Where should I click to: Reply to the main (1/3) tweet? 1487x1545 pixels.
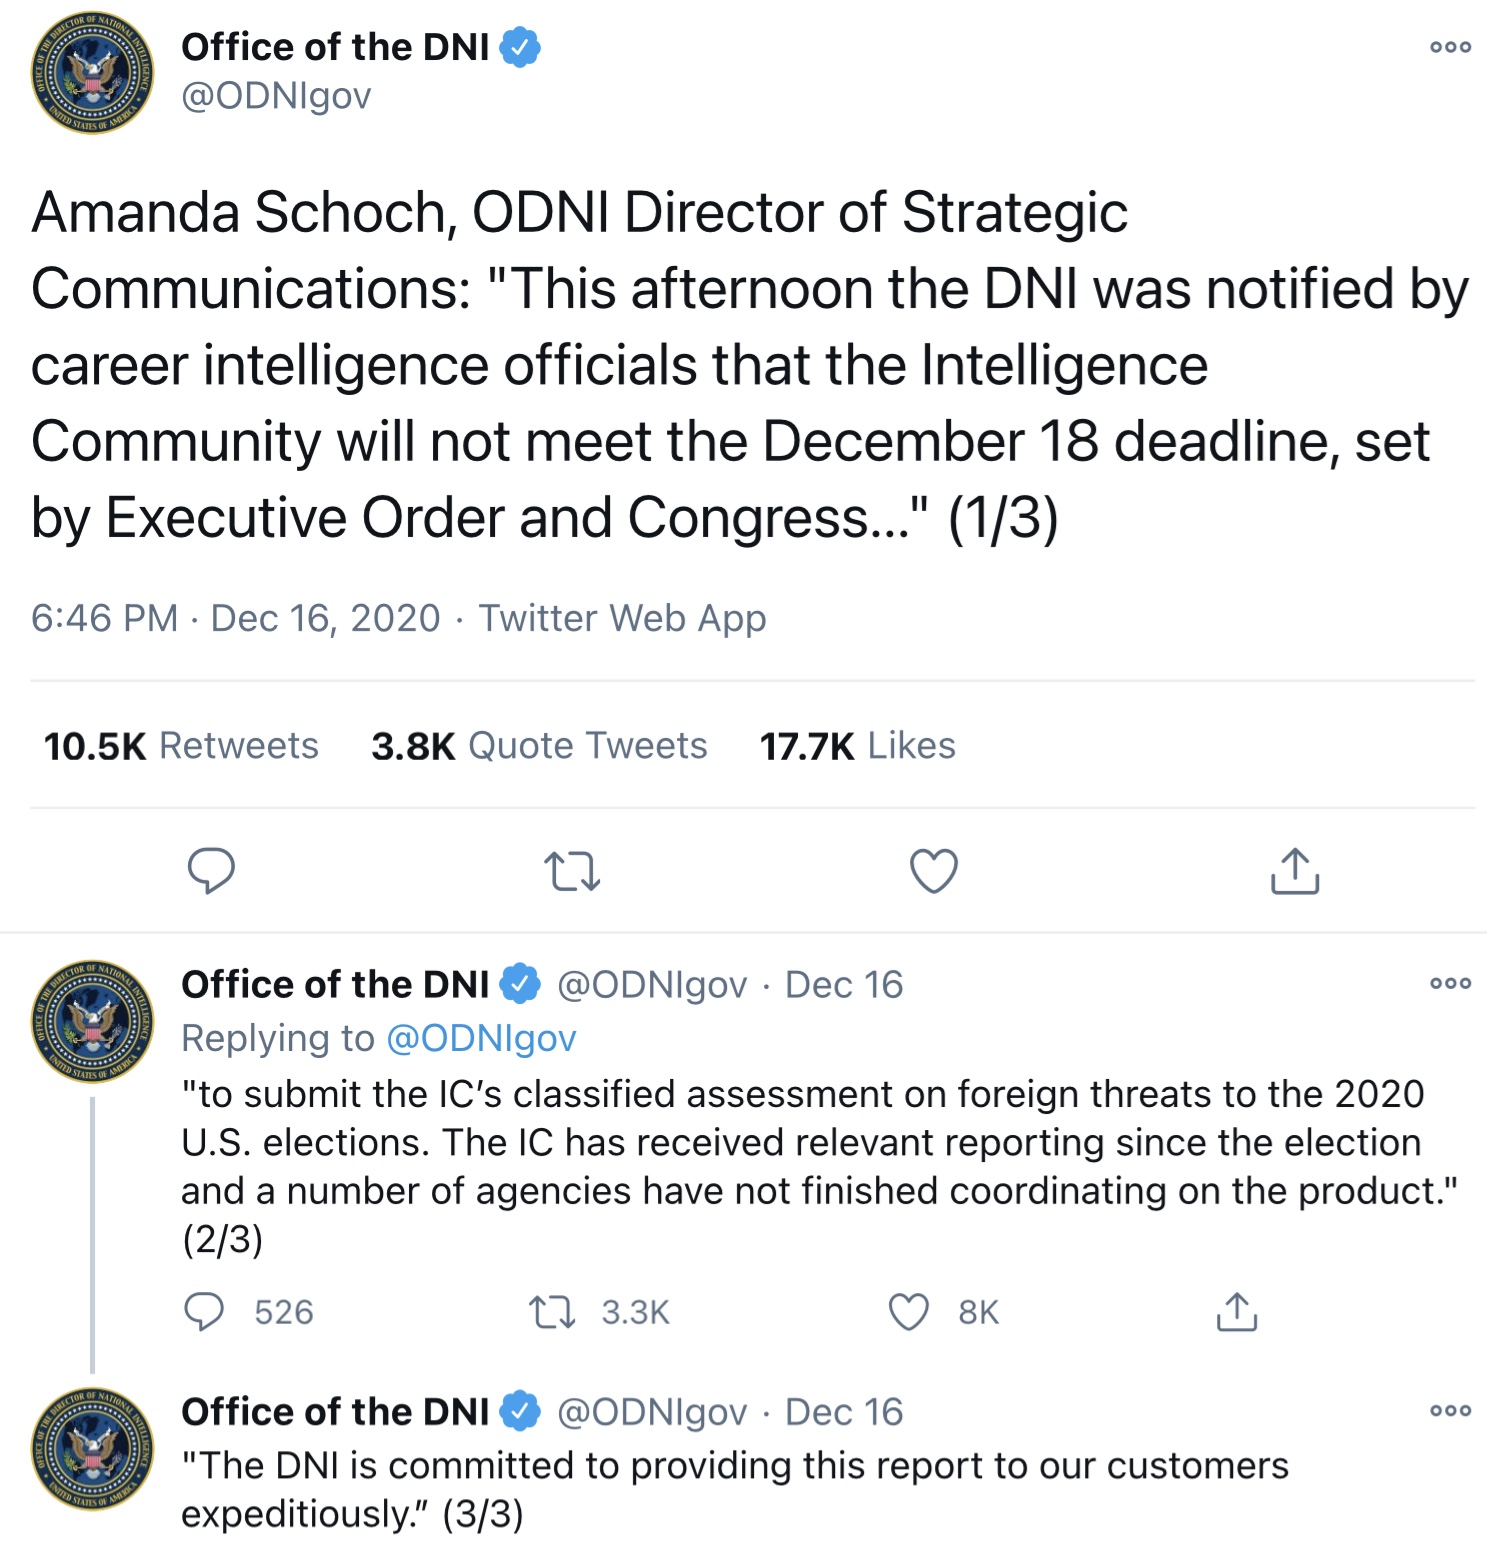click(x=211, y=870)
